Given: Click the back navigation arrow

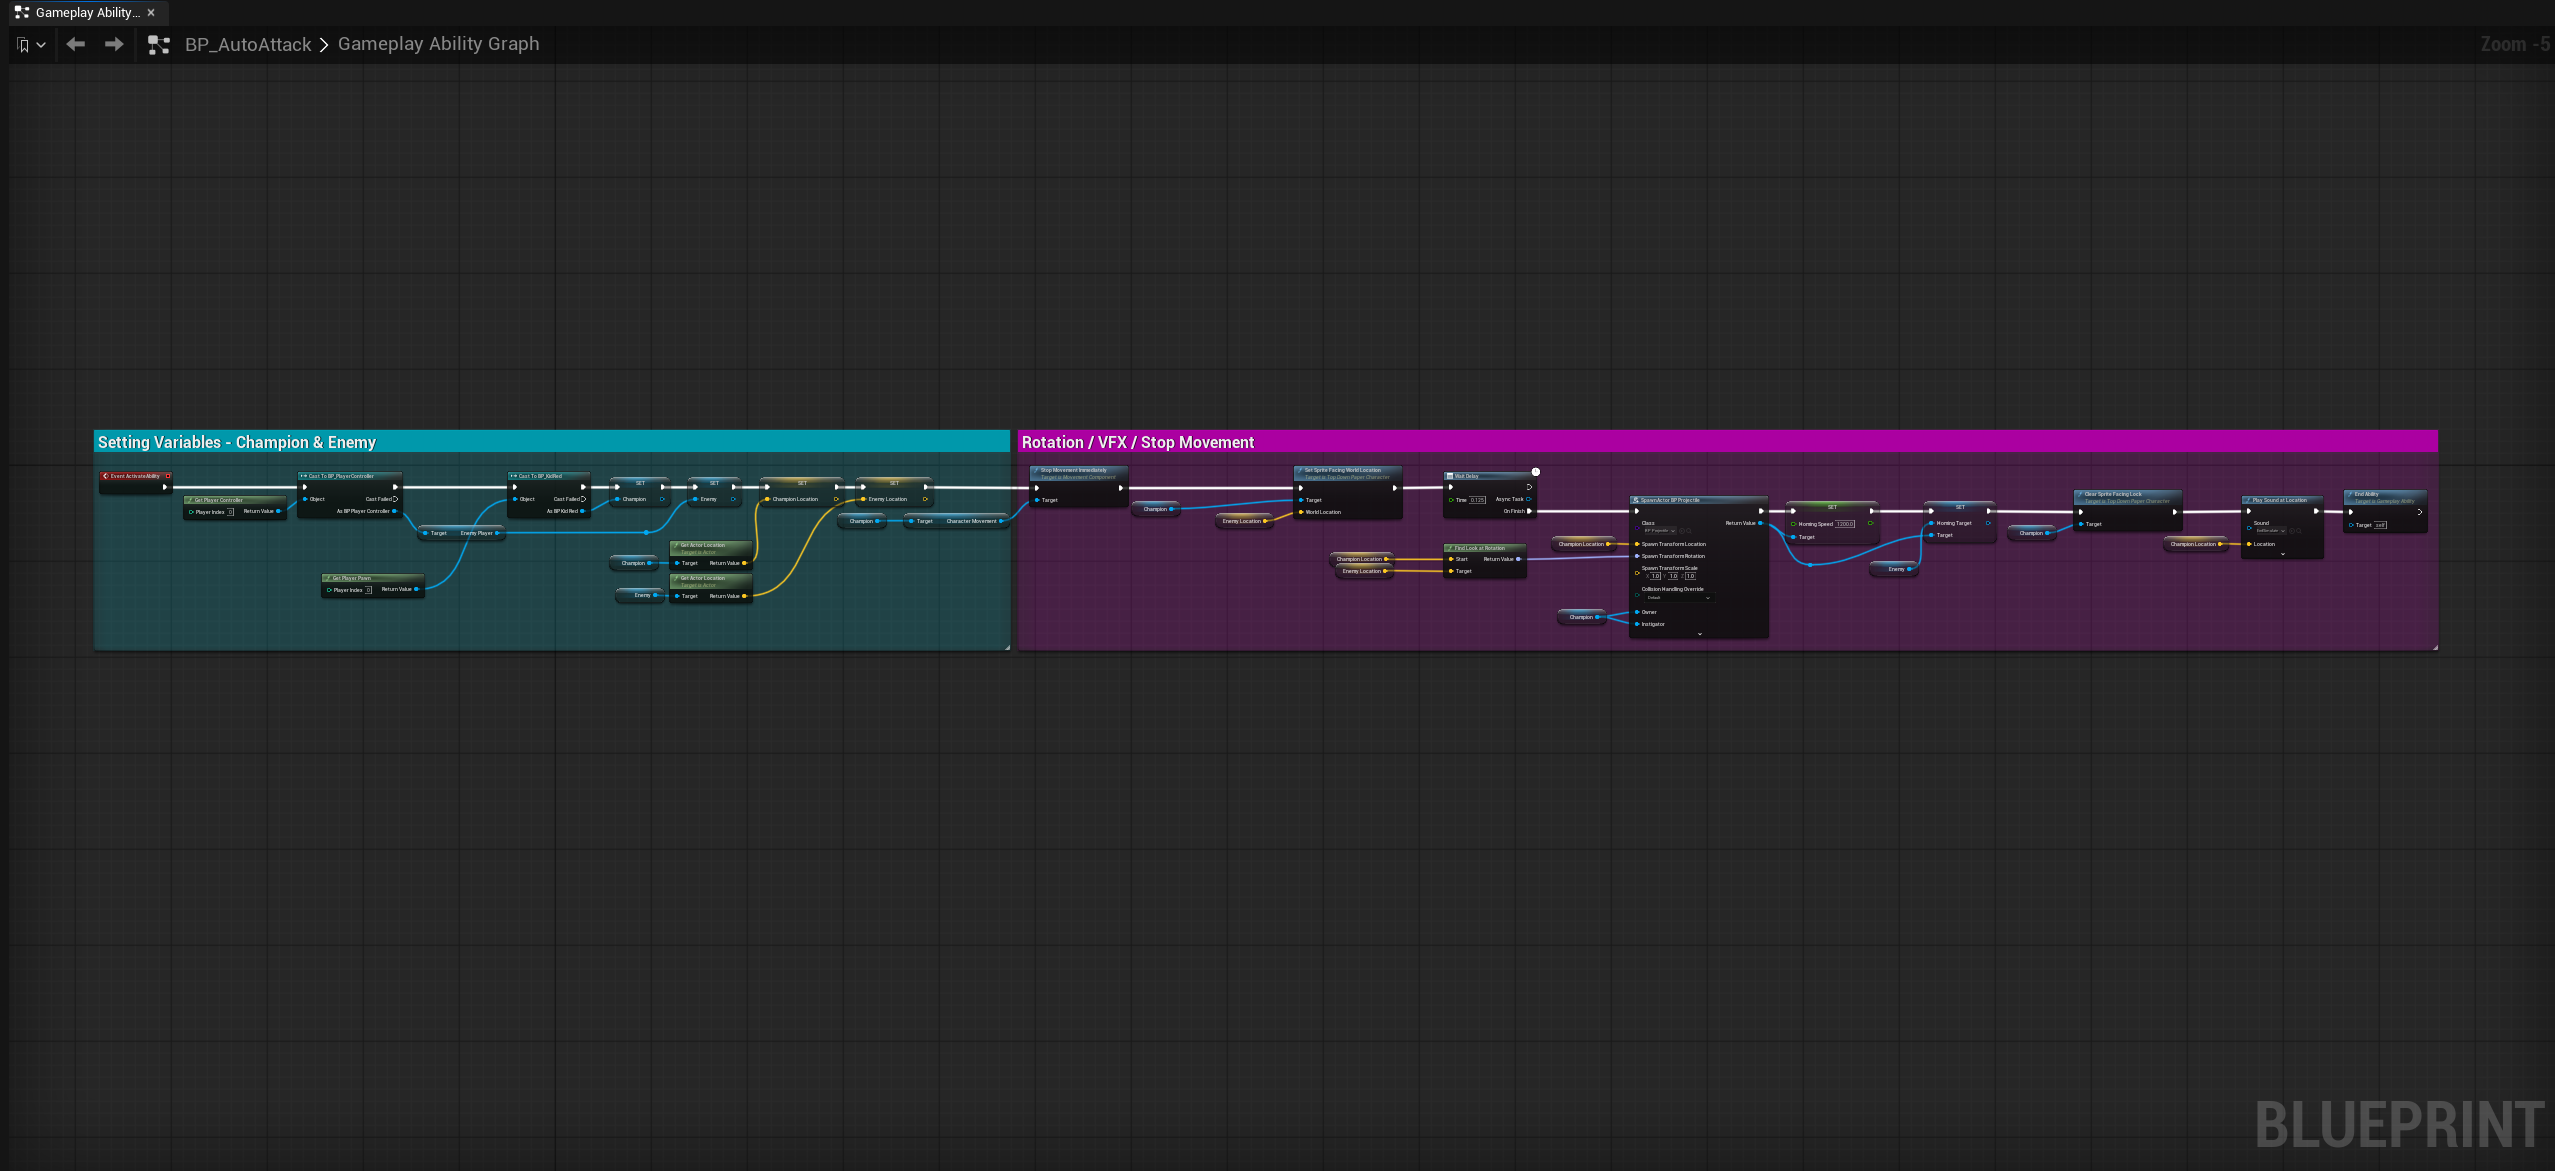Looking at the screenshot, I should (76, 44).
